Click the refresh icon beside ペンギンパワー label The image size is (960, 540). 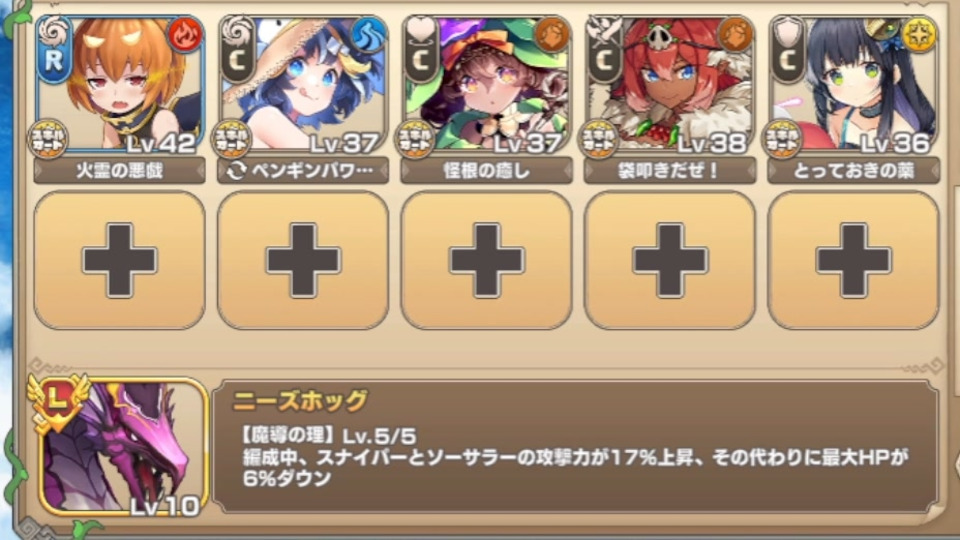tap(236, 171)
